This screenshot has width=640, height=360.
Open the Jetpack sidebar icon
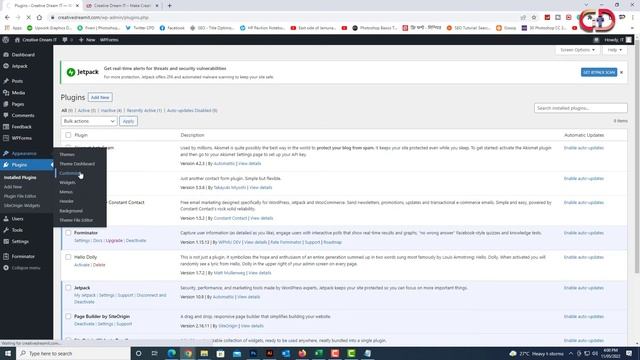[x=6, y=66]
